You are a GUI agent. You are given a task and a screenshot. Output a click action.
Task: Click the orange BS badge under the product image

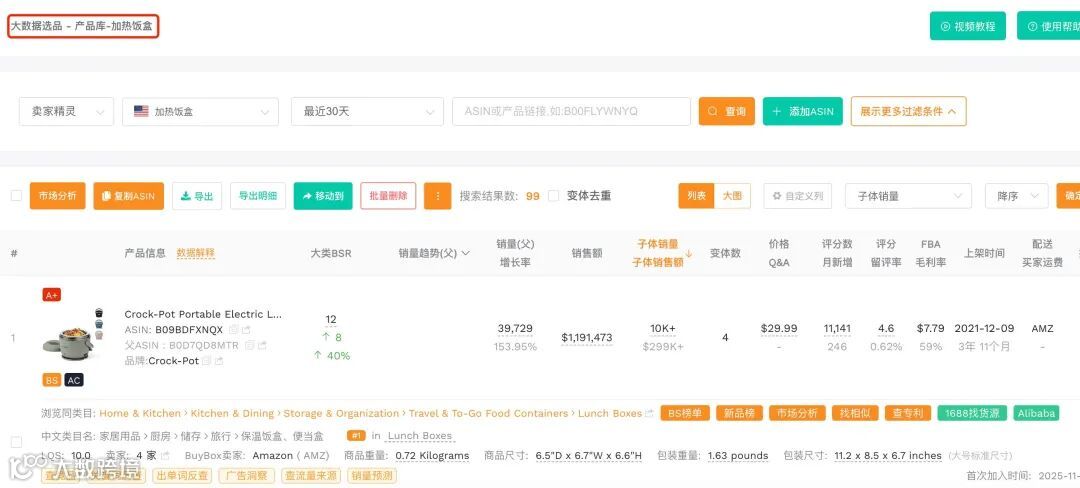click(x=52, y=380)
